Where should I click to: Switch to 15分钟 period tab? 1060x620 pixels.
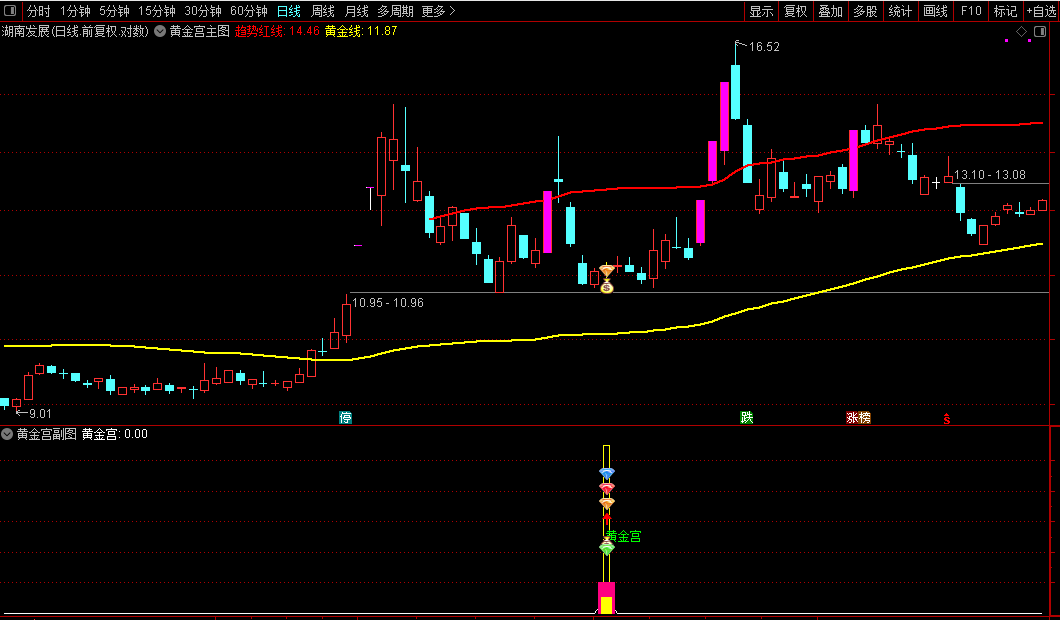tap(157, 11)
